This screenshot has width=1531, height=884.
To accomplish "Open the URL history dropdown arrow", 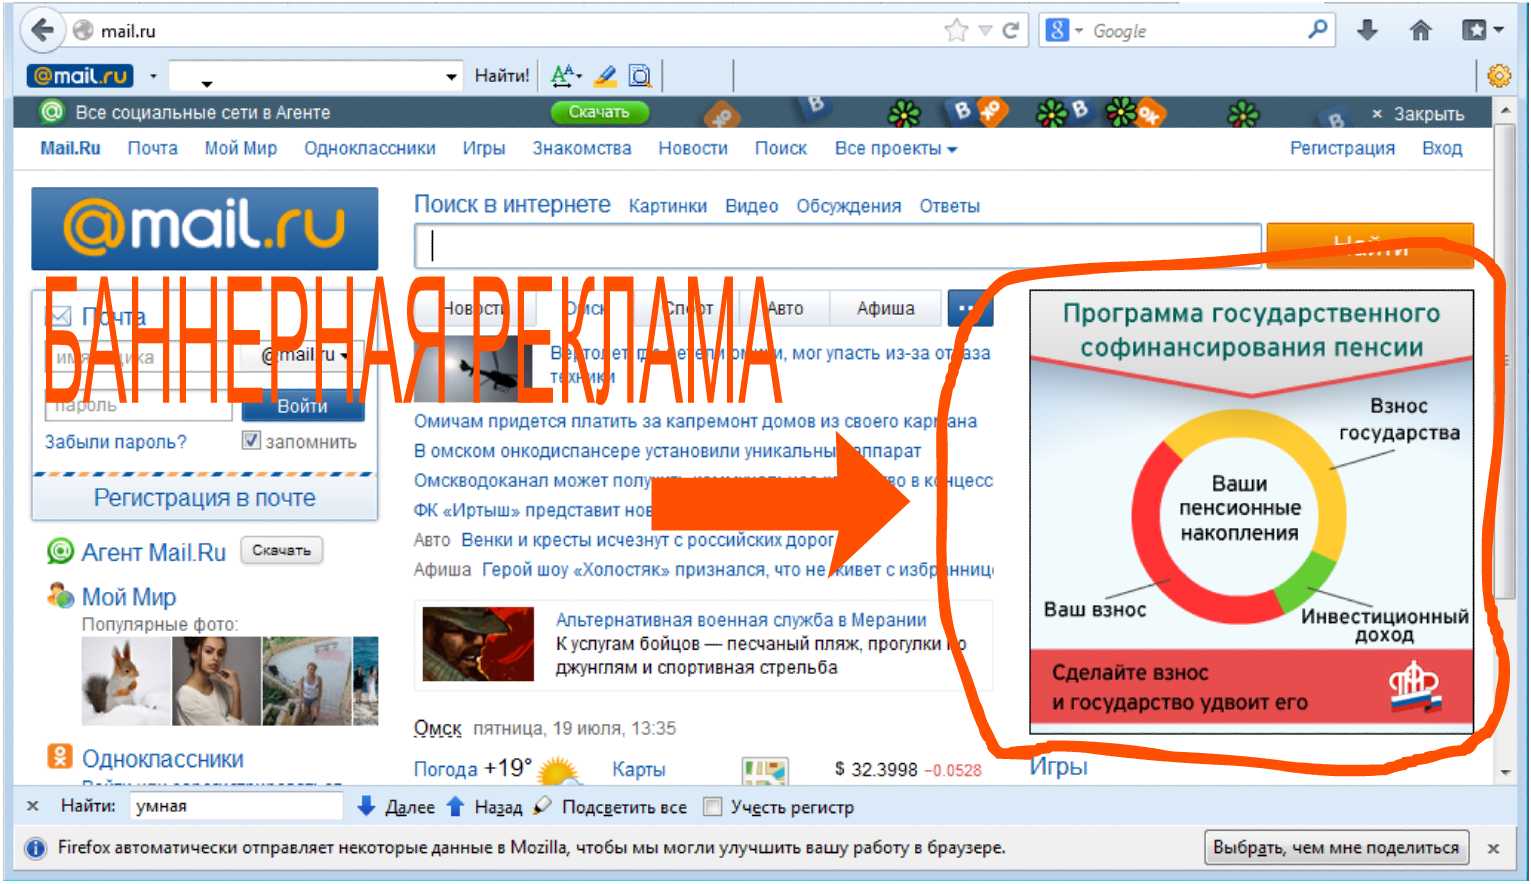I will [x=985, y=31].
